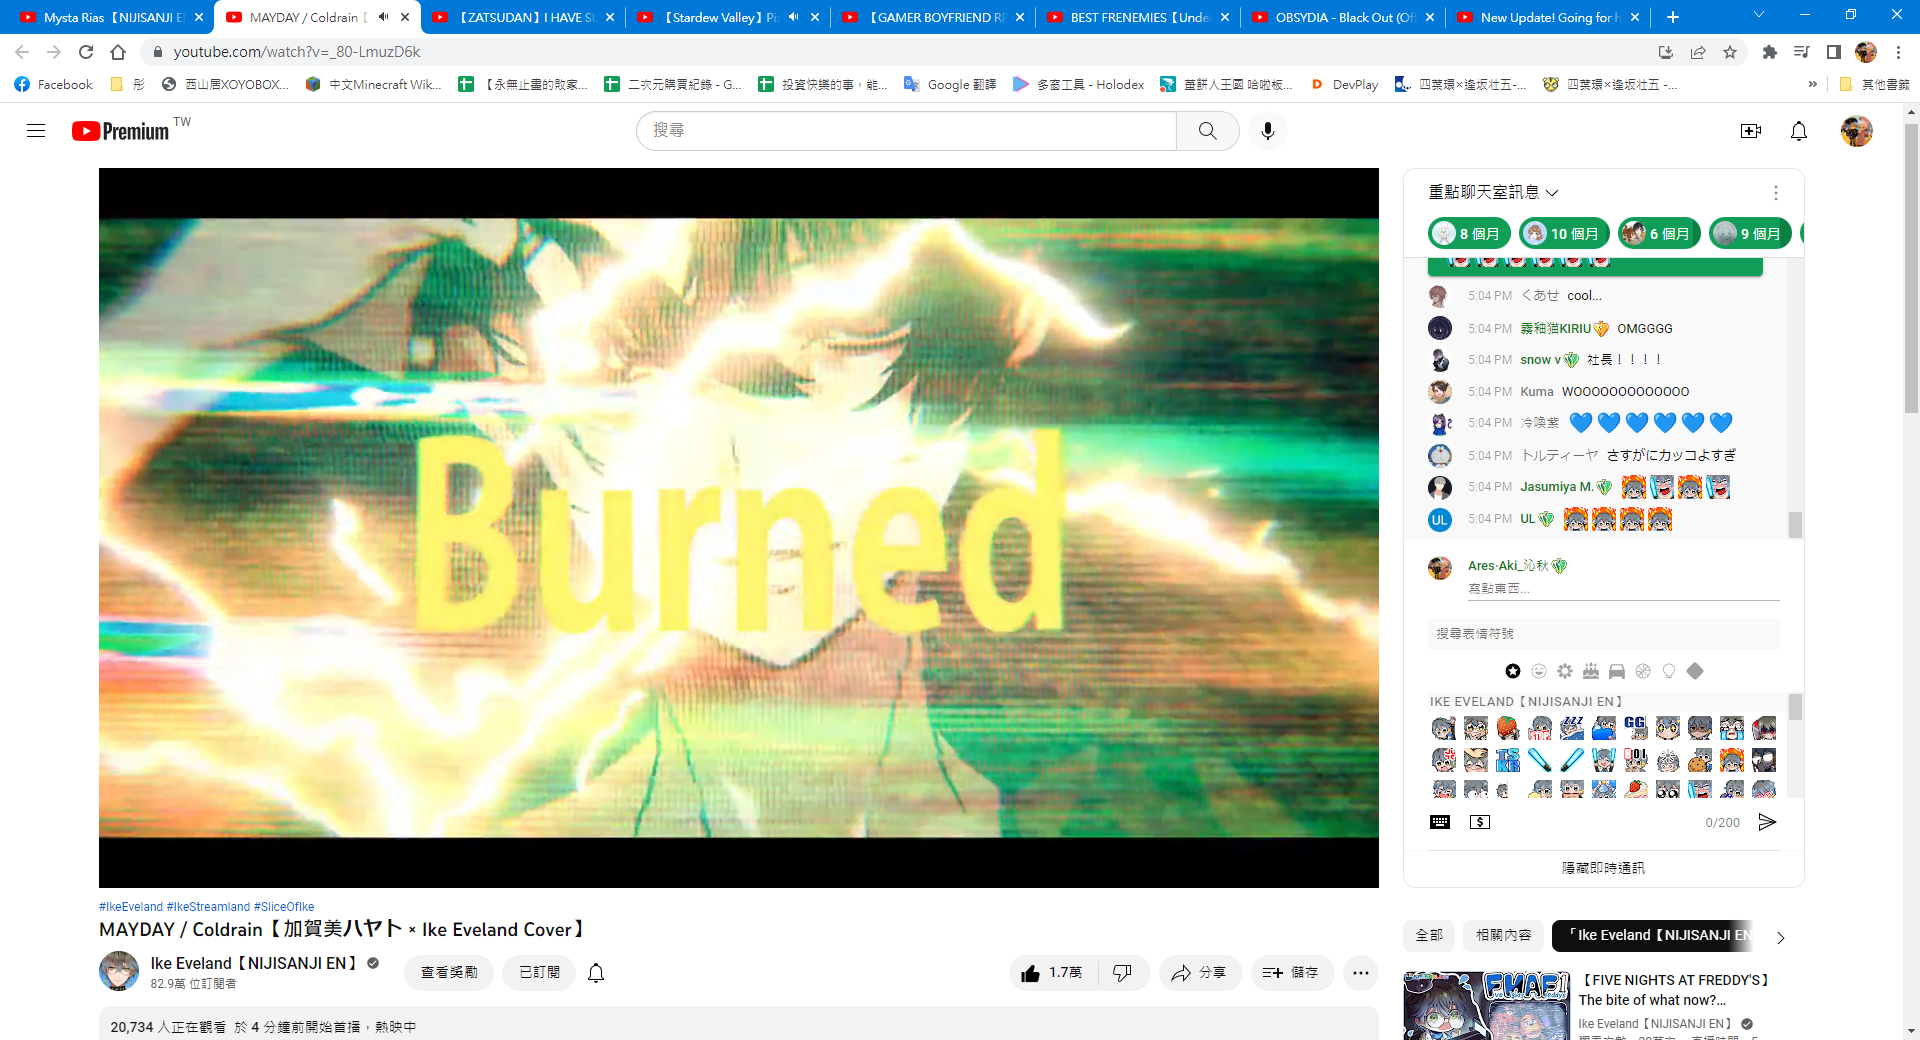Mute the Stardew Valley tab audio
1920x1040 pixels.
(x=793, y=17)
